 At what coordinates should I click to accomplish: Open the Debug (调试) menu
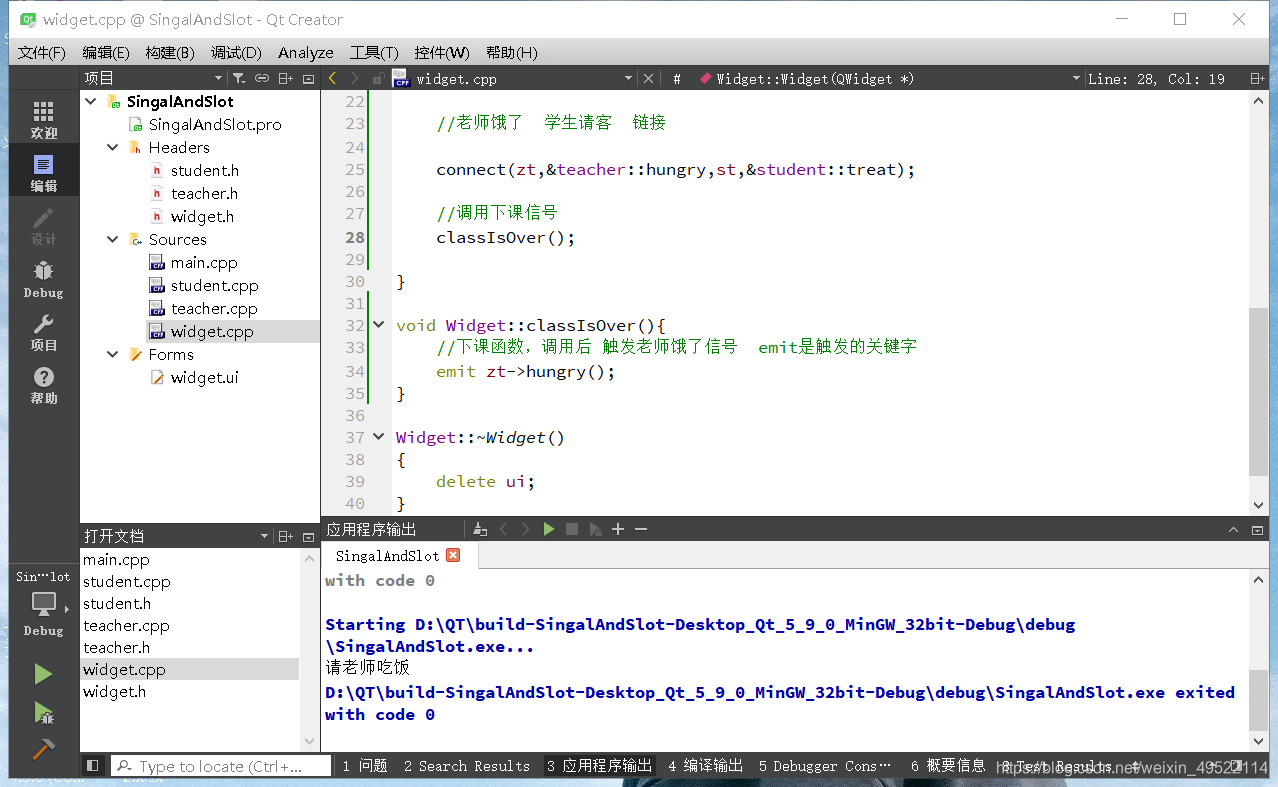(x=236, y=53)
